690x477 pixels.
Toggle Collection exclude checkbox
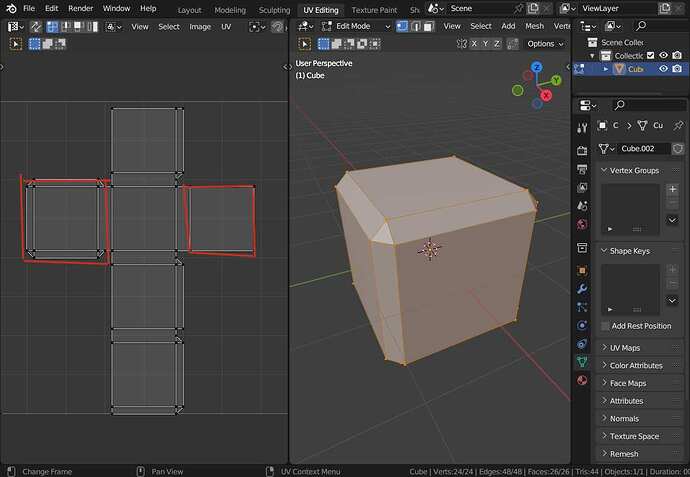pos(650,55)
